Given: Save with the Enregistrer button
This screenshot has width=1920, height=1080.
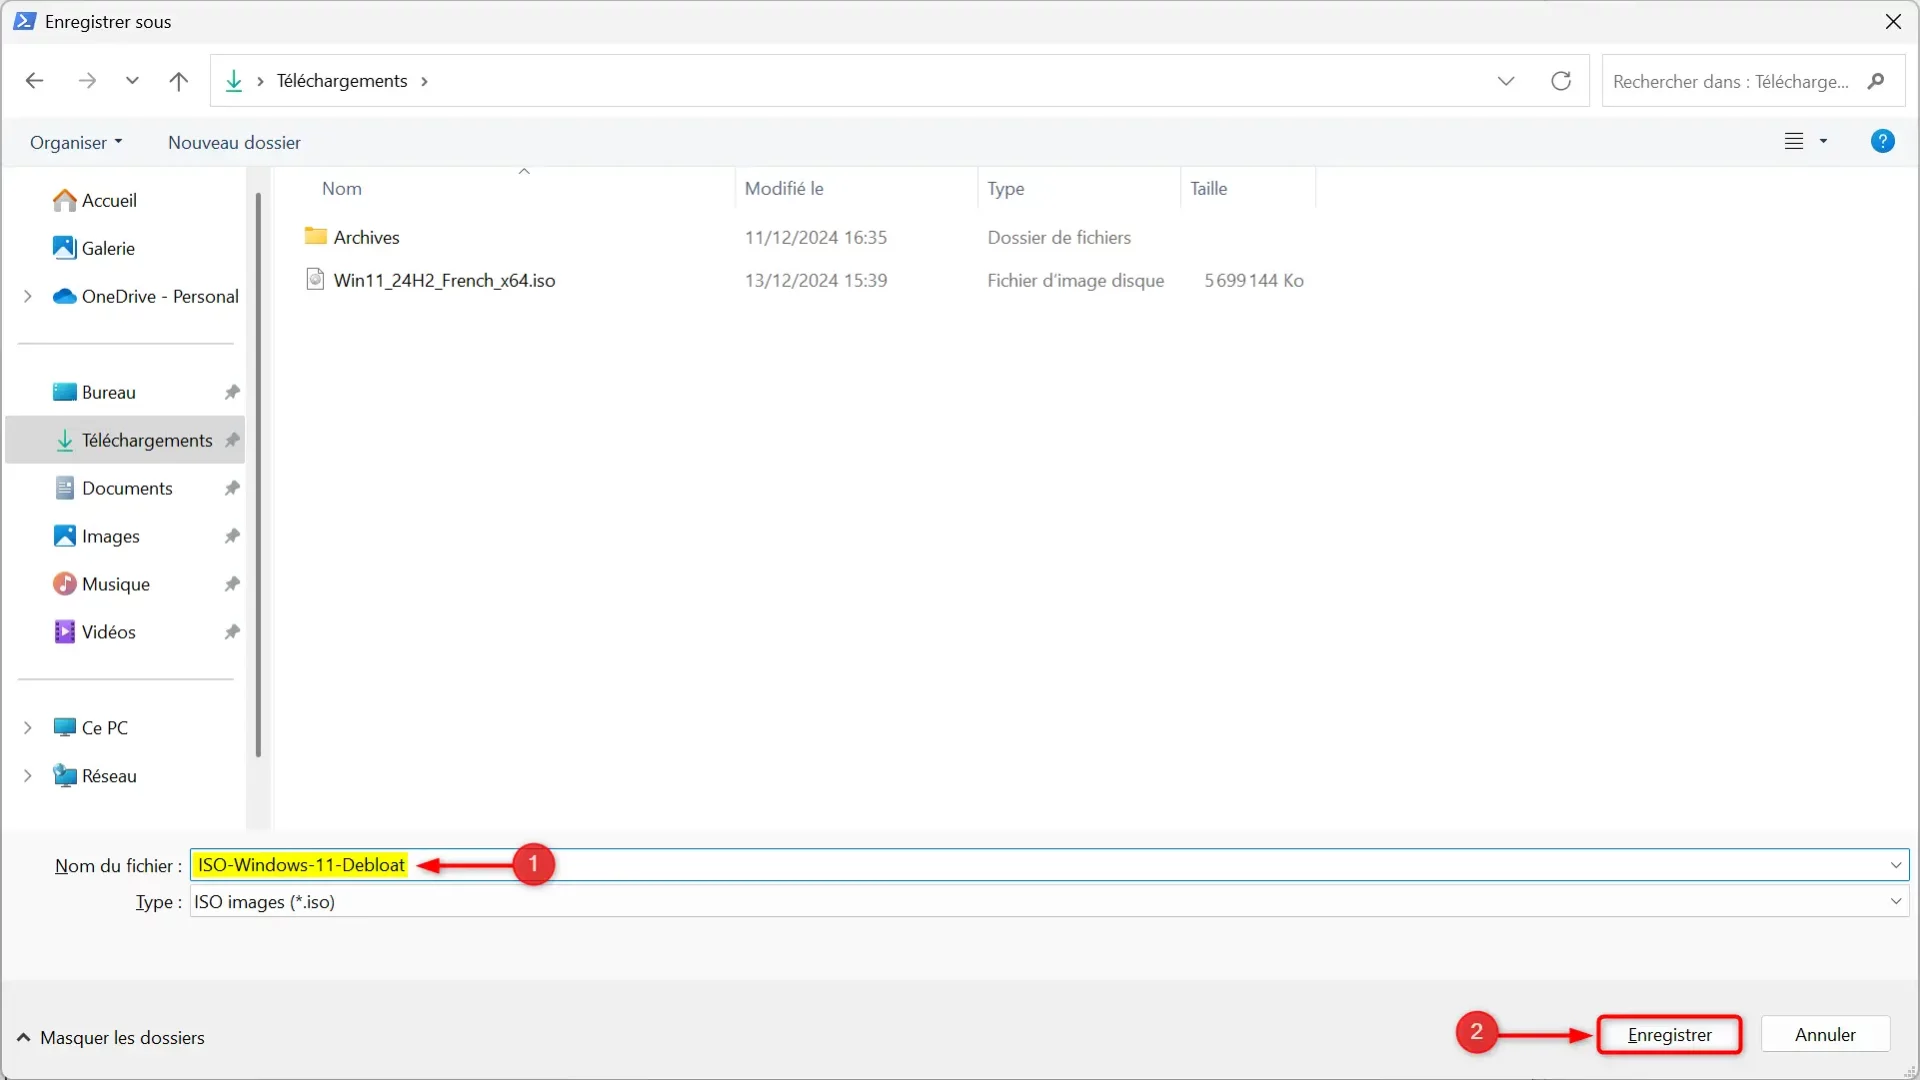Looking at the screenshot, I should click(x=1669, y=1035).
